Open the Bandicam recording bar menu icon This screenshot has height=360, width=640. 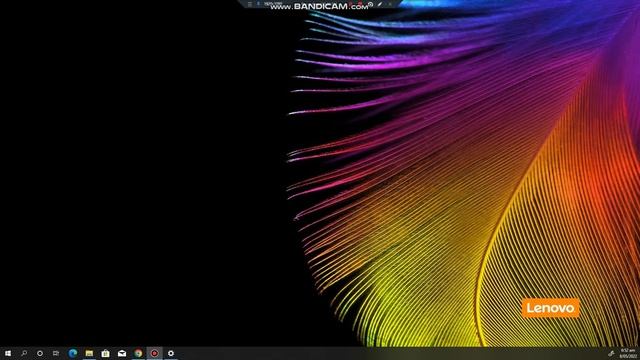(x=250, y=4)
